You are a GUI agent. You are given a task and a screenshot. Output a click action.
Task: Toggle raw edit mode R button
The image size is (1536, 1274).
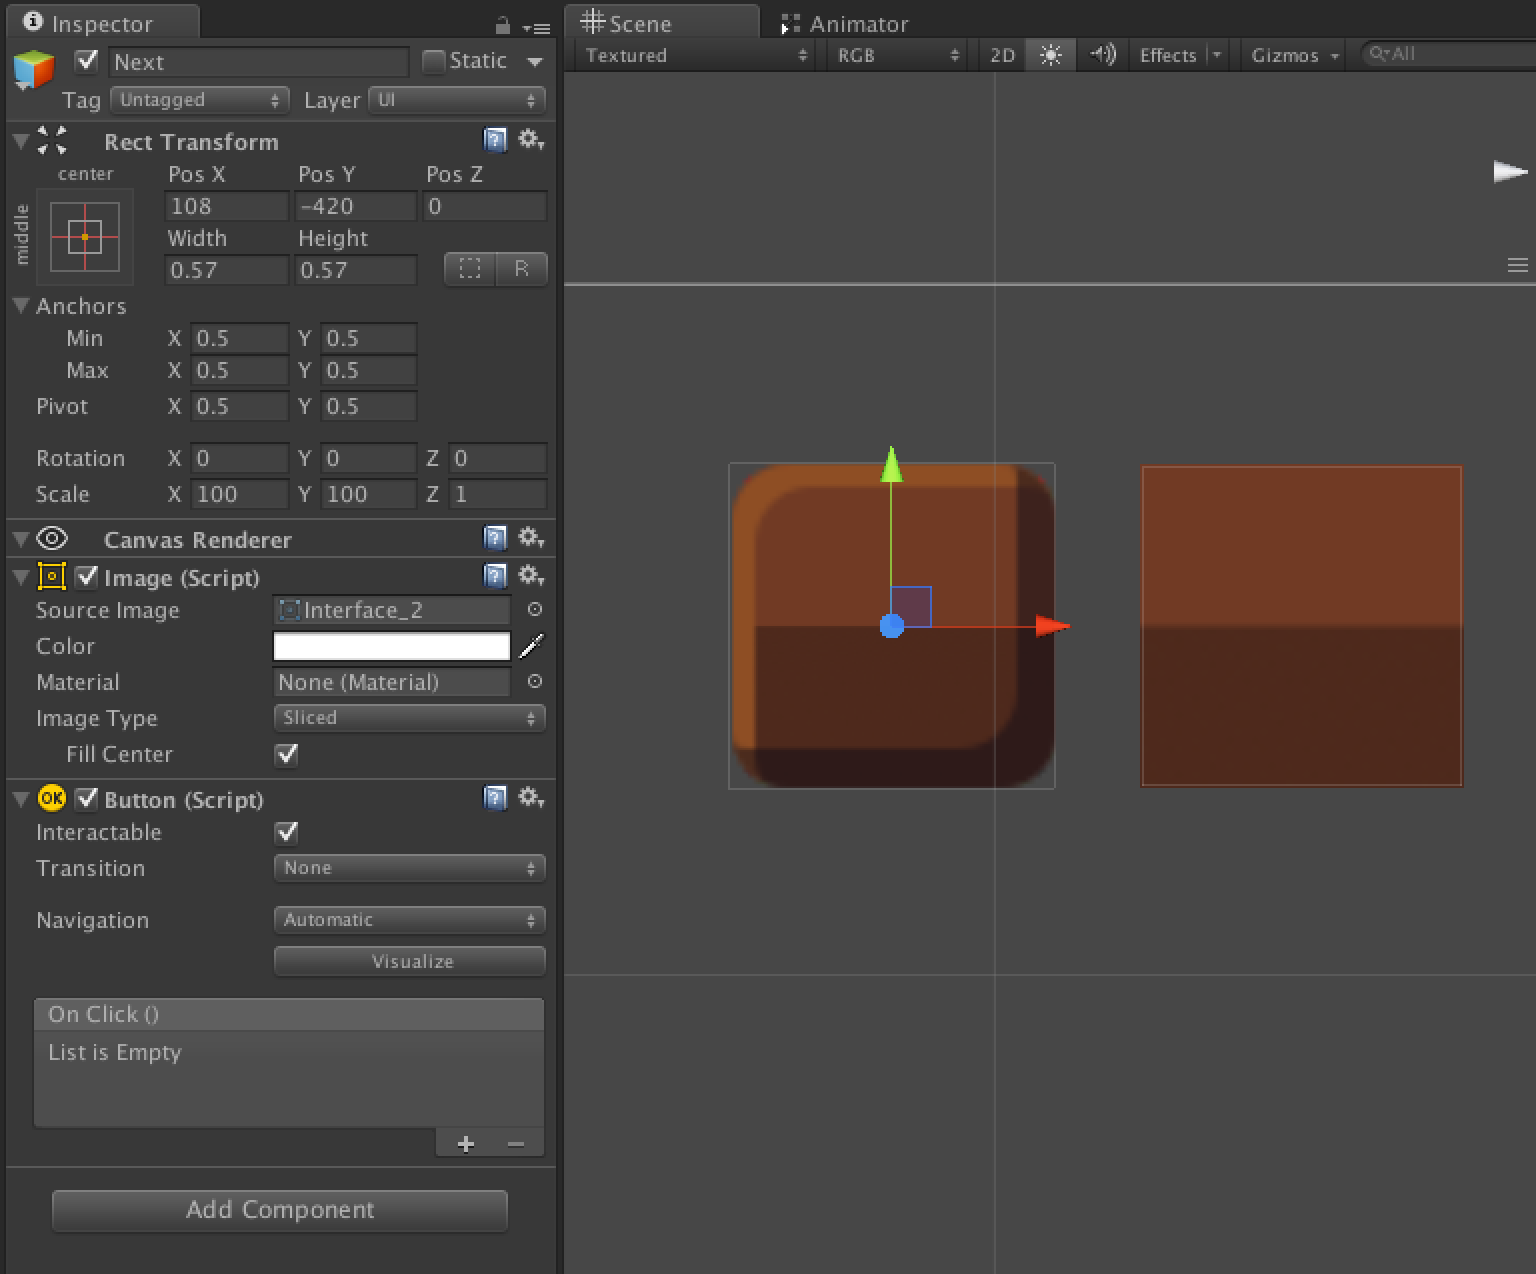521,269
